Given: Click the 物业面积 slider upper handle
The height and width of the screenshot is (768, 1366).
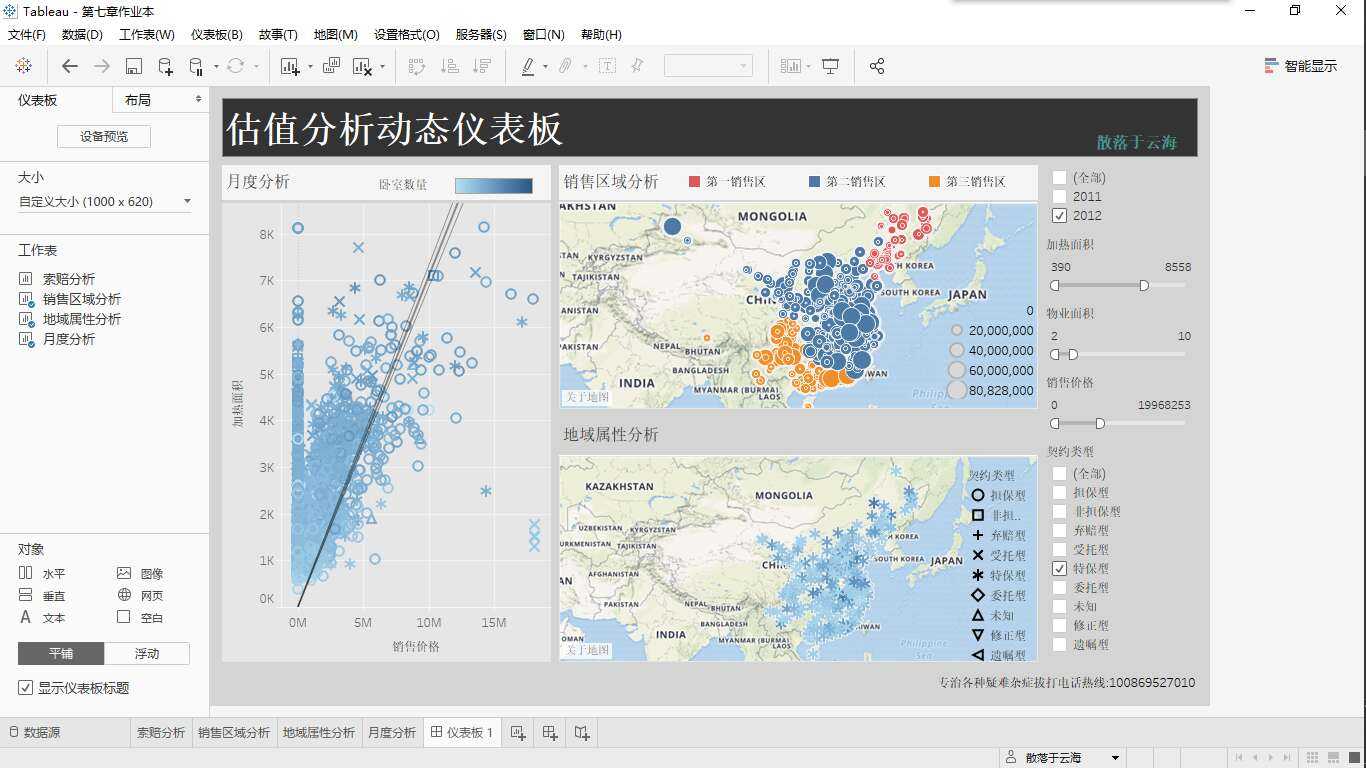Looking at the screenshot, I should point(1073,354).
